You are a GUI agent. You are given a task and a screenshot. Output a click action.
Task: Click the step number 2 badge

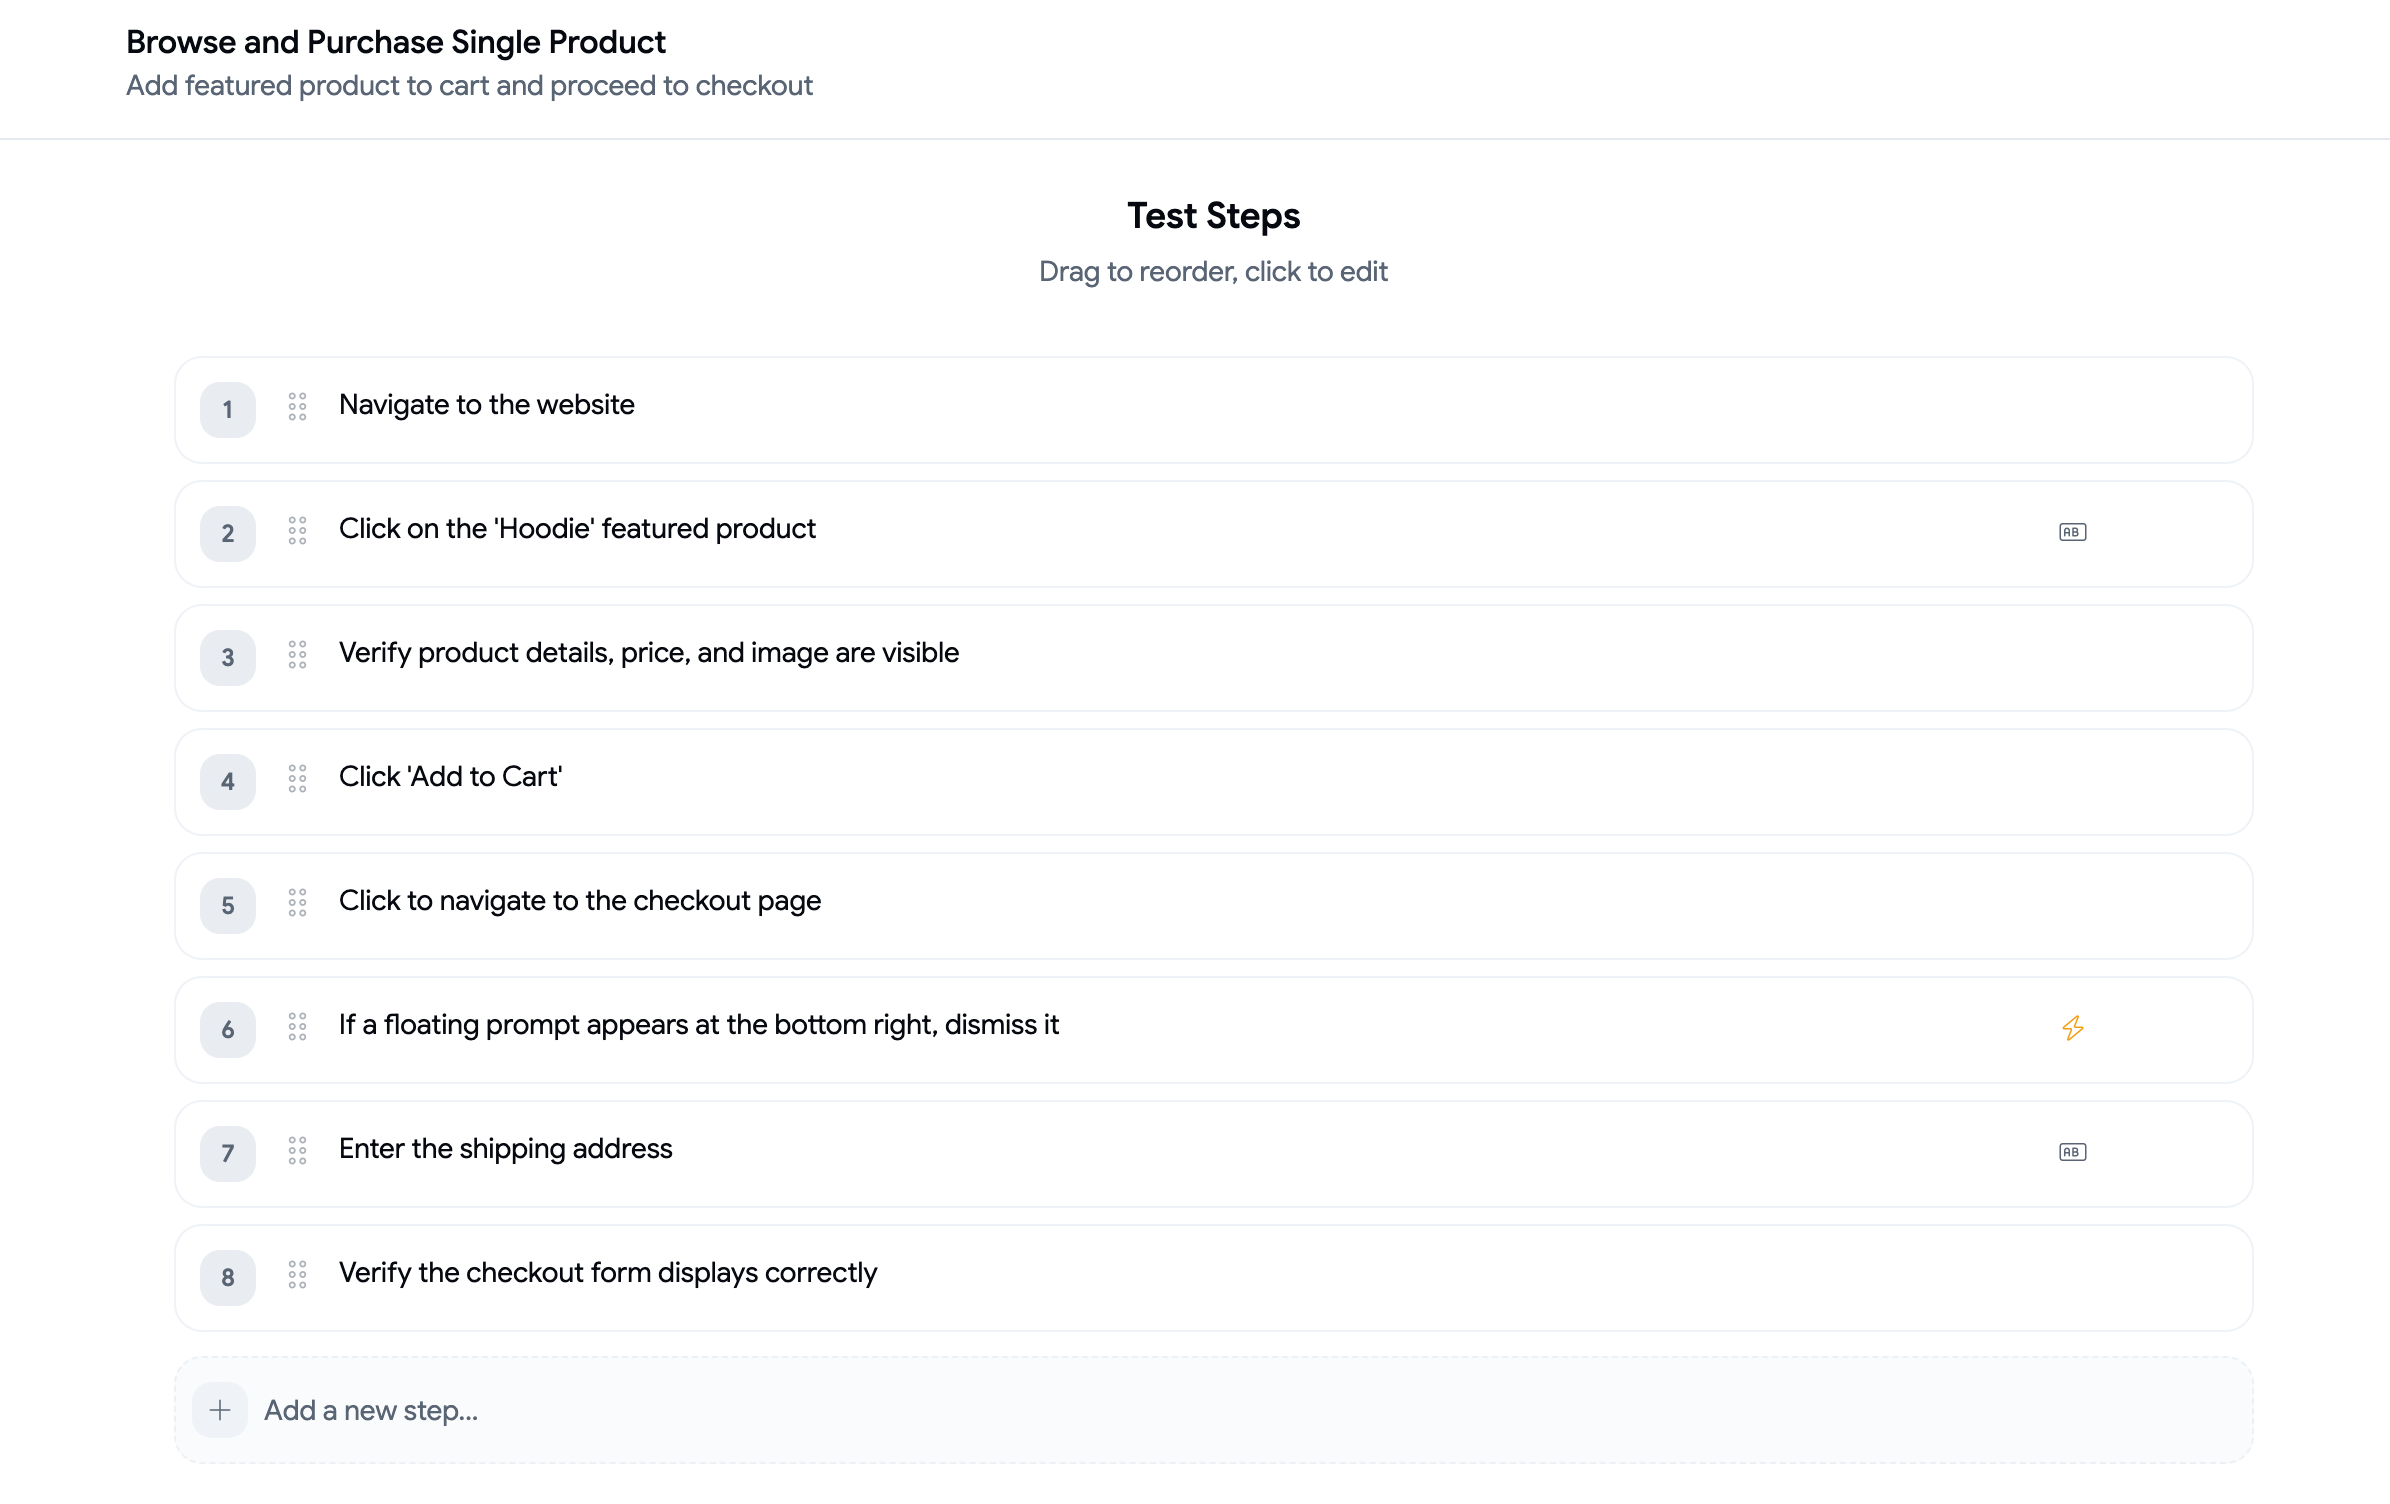point(228,534)
